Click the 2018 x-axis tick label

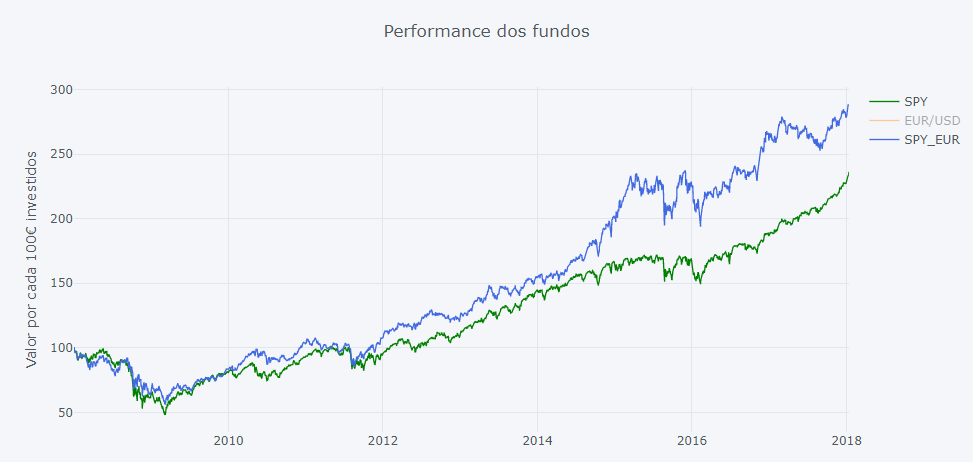tap(846, 439)
